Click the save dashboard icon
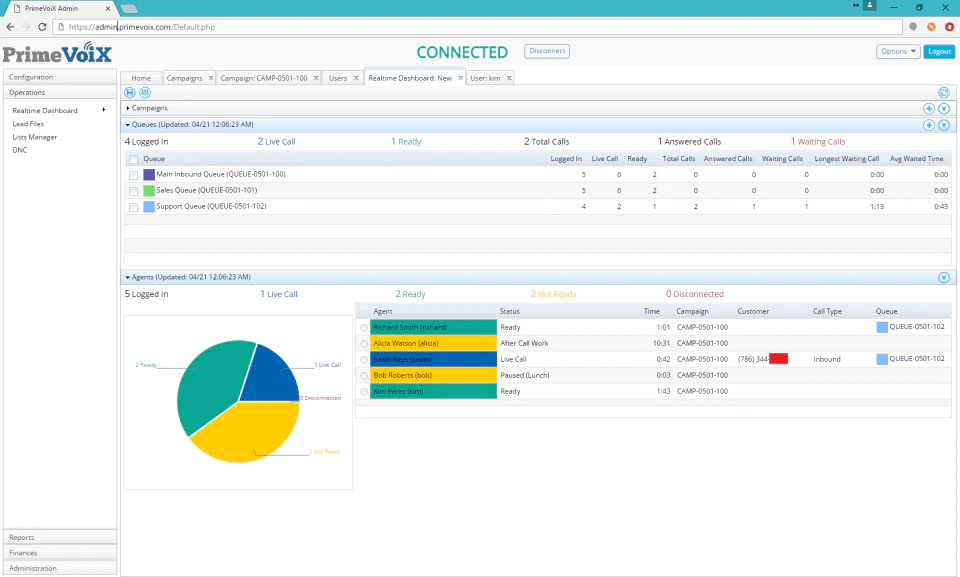Screen dimensions: 960x577 (x=130, y=92)
